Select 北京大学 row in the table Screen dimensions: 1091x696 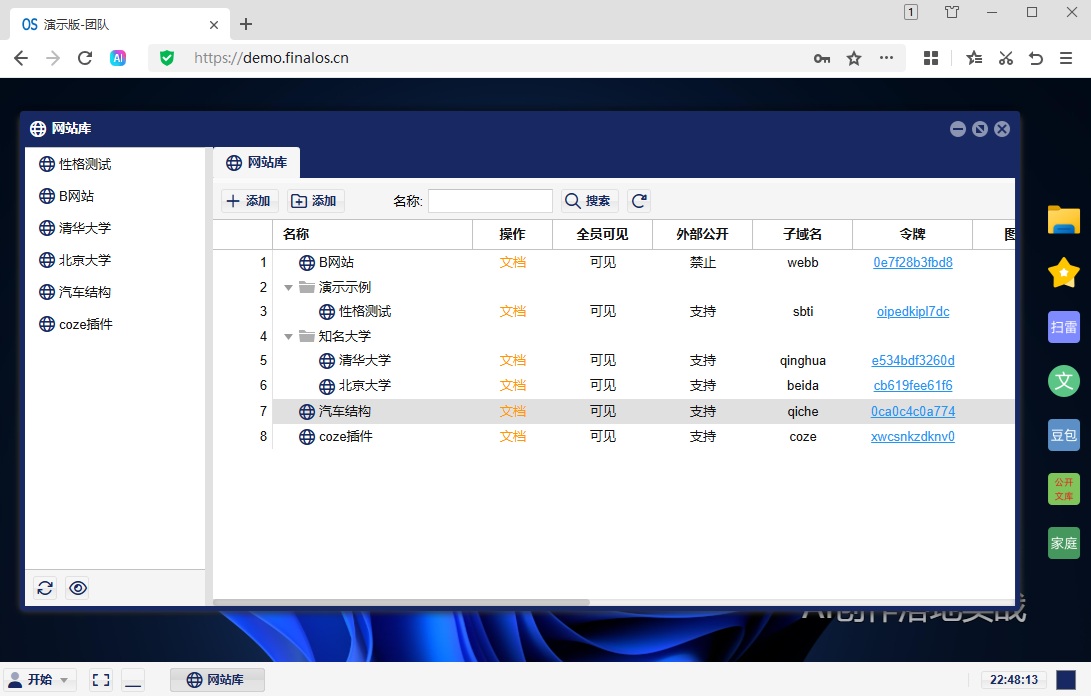pyautogui.click(x=614, y=386)
